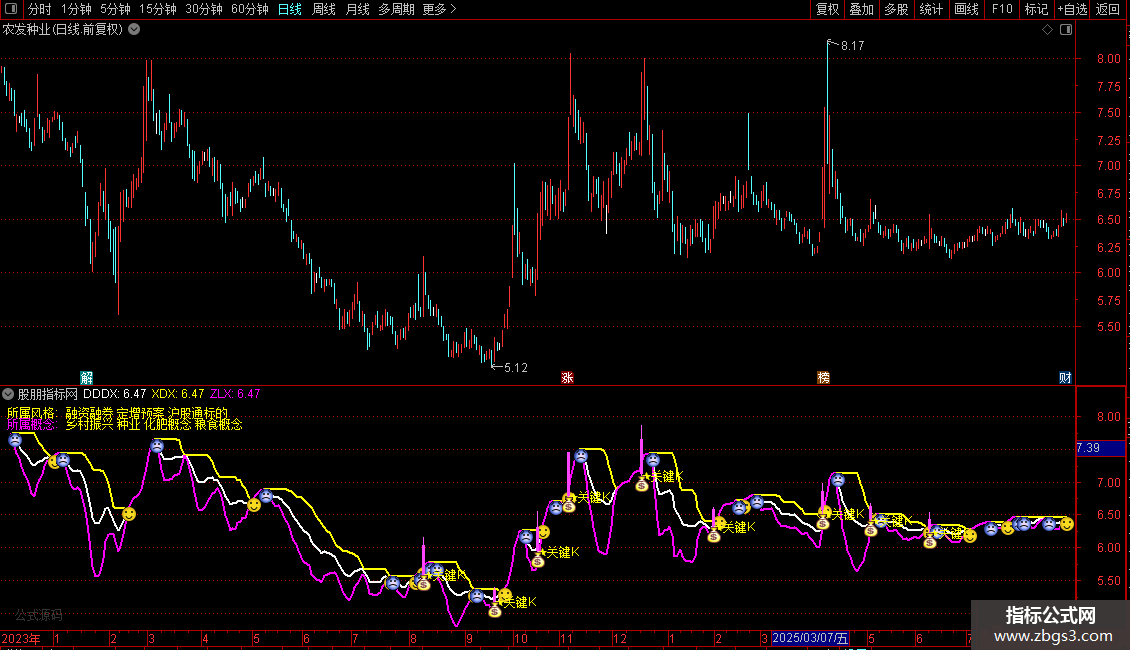Image resolution: width=1130 pixels, height=650 pixels.
Task: Add stock to watchlist via +自选
Action: 1072,9
